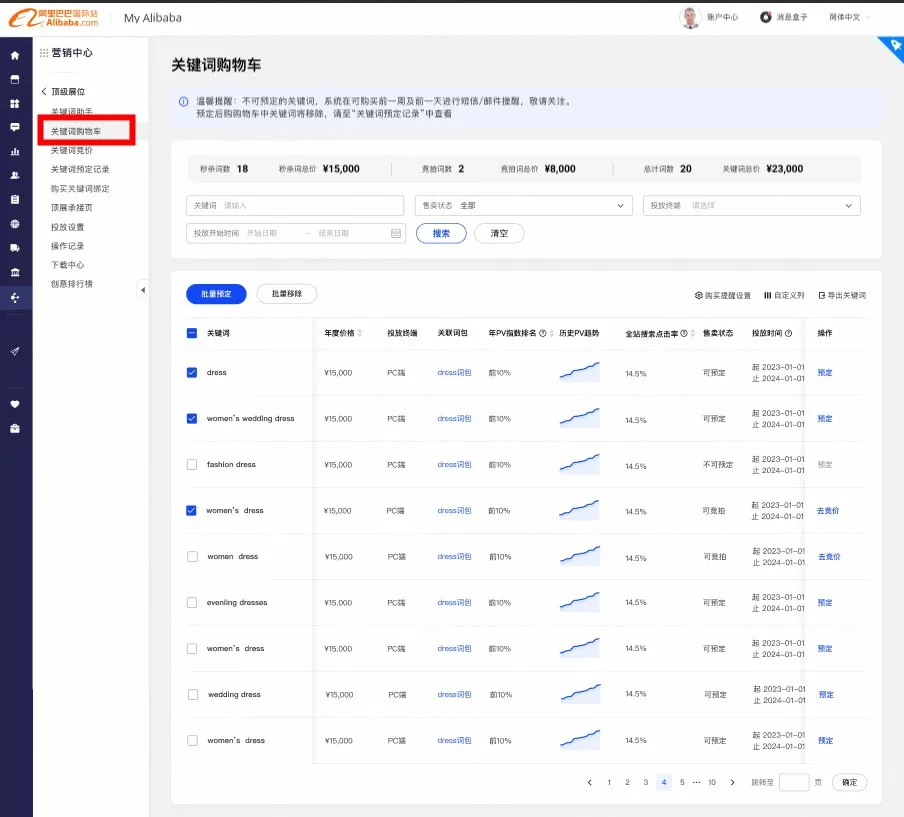Click the calendar icon in date range field
This screenshot has width=904, height=817.
coord(395,233)
